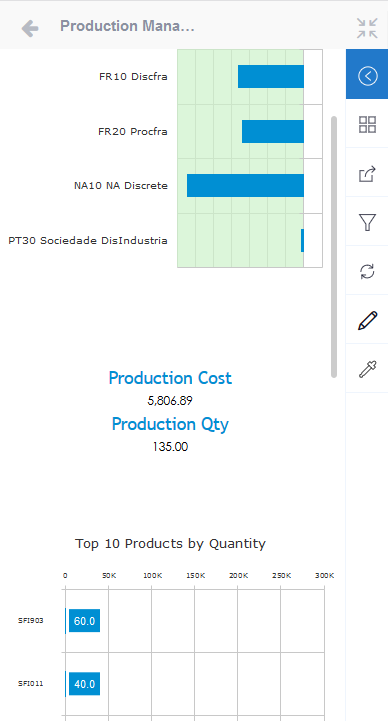Viewport: 388px width, 721px height.
Task: Select the SFI903 bar showing 60.0
Action: [83, 621]
